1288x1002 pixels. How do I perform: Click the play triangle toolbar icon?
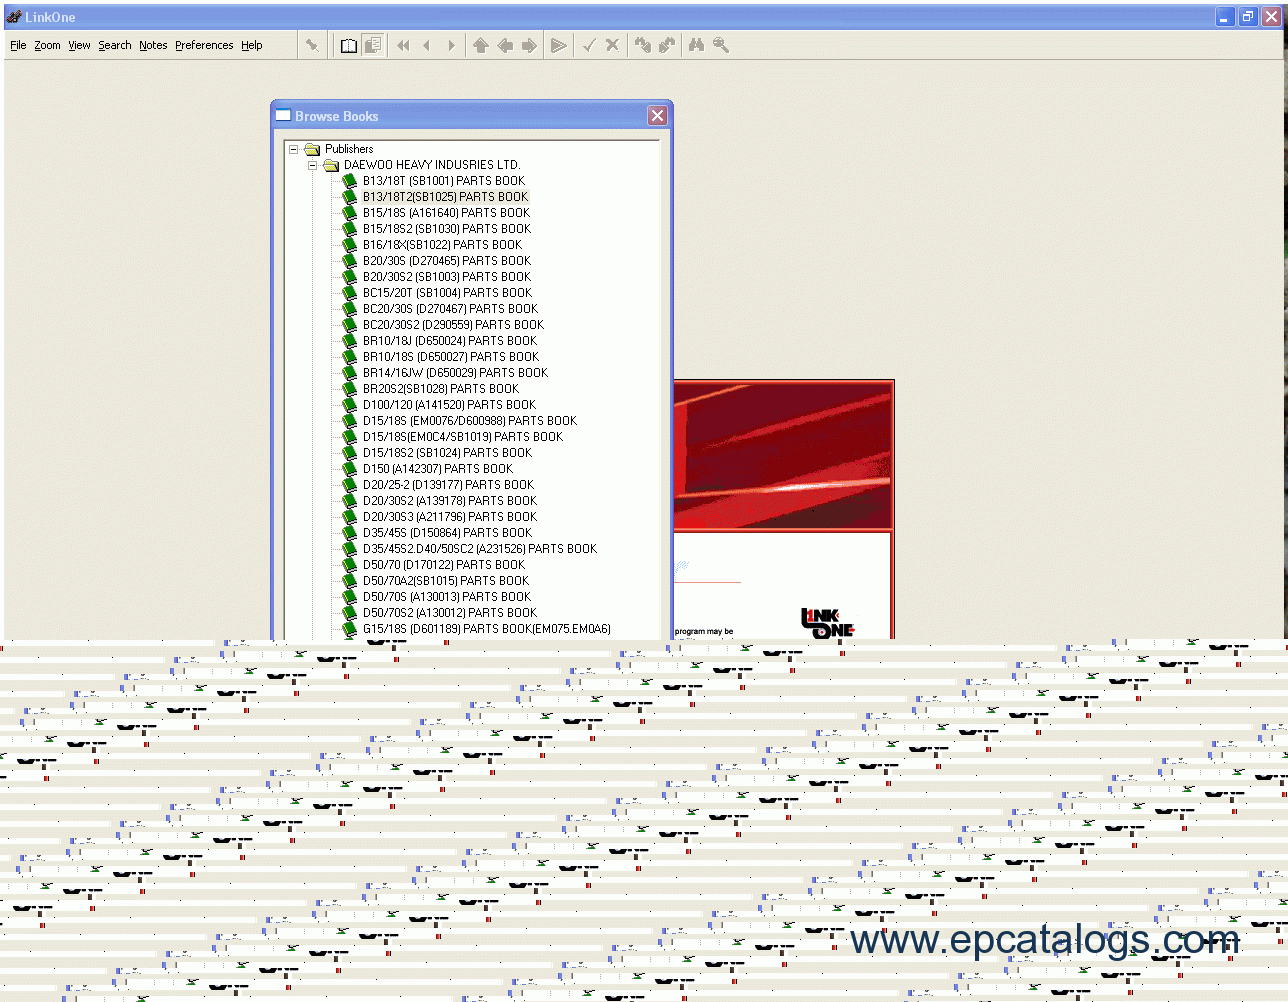tap(559, 45)
